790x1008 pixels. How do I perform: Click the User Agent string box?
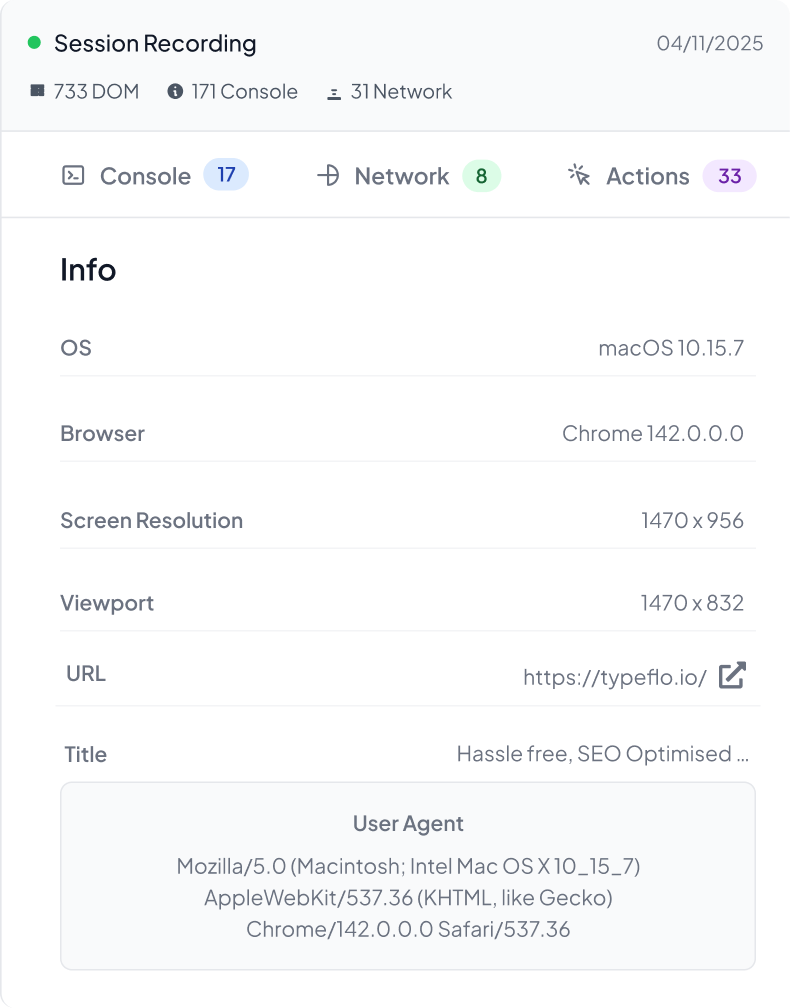point(408,876)
